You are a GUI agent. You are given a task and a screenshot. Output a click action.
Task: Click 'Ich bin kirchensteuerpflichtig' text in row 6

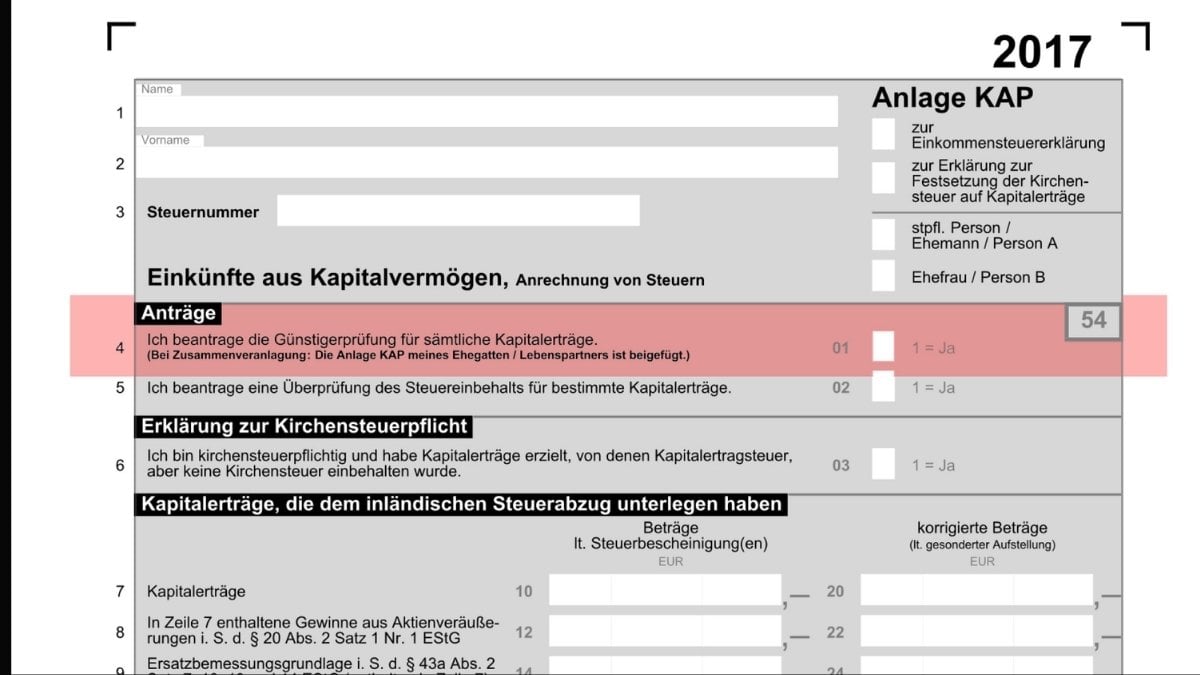470,463
